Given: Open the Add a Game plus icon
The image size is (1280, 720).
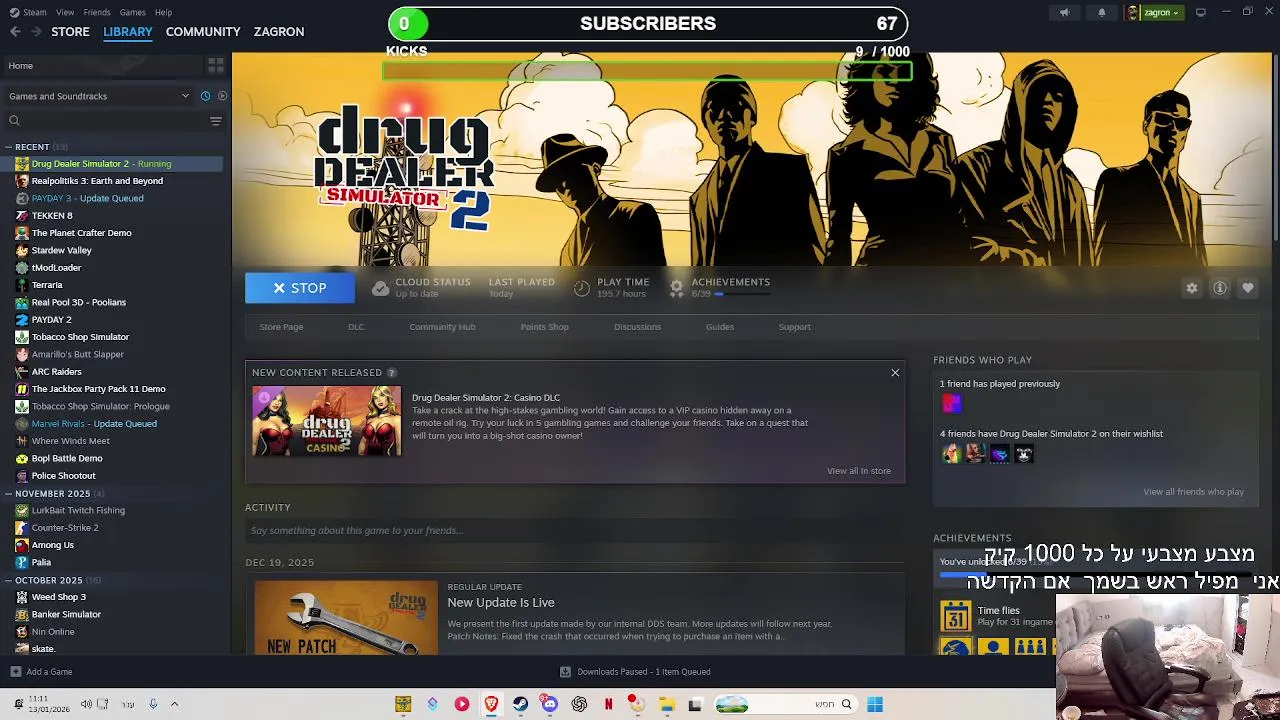Looking at the screenshot, I should [x=15, y=672].
